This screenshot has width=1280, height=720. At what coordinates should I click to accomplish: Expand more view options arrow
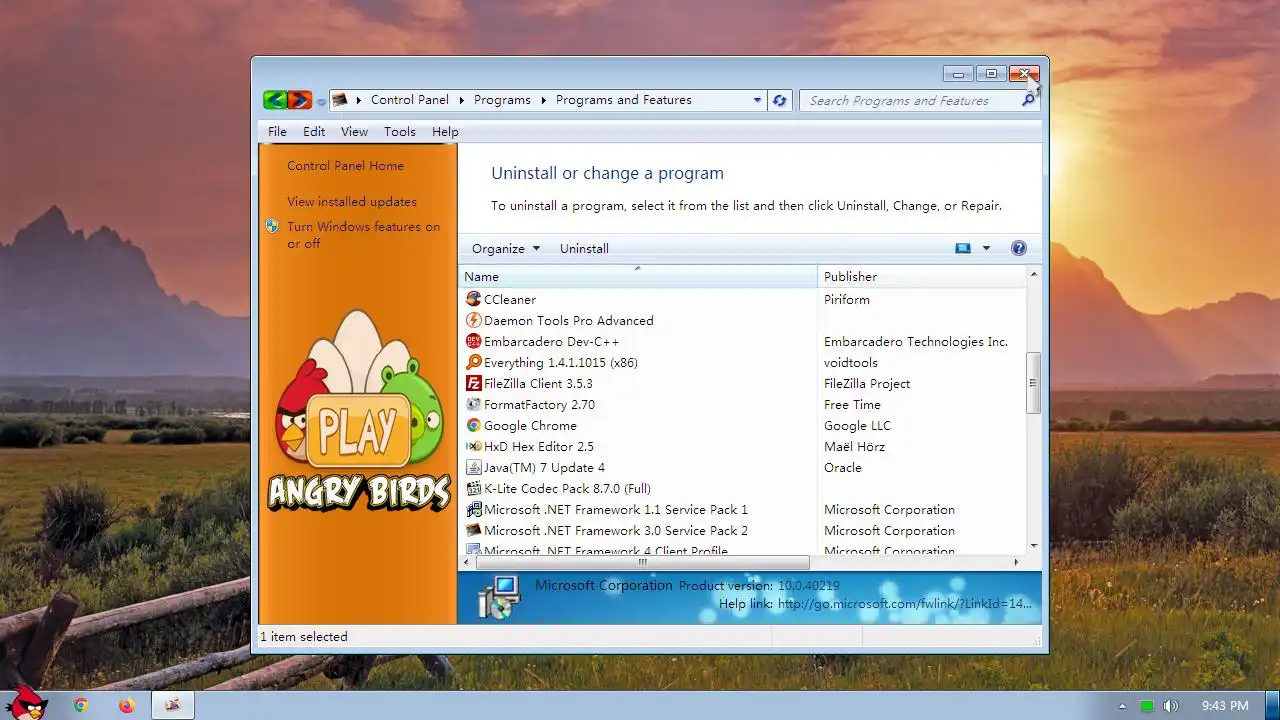[986, 248]
